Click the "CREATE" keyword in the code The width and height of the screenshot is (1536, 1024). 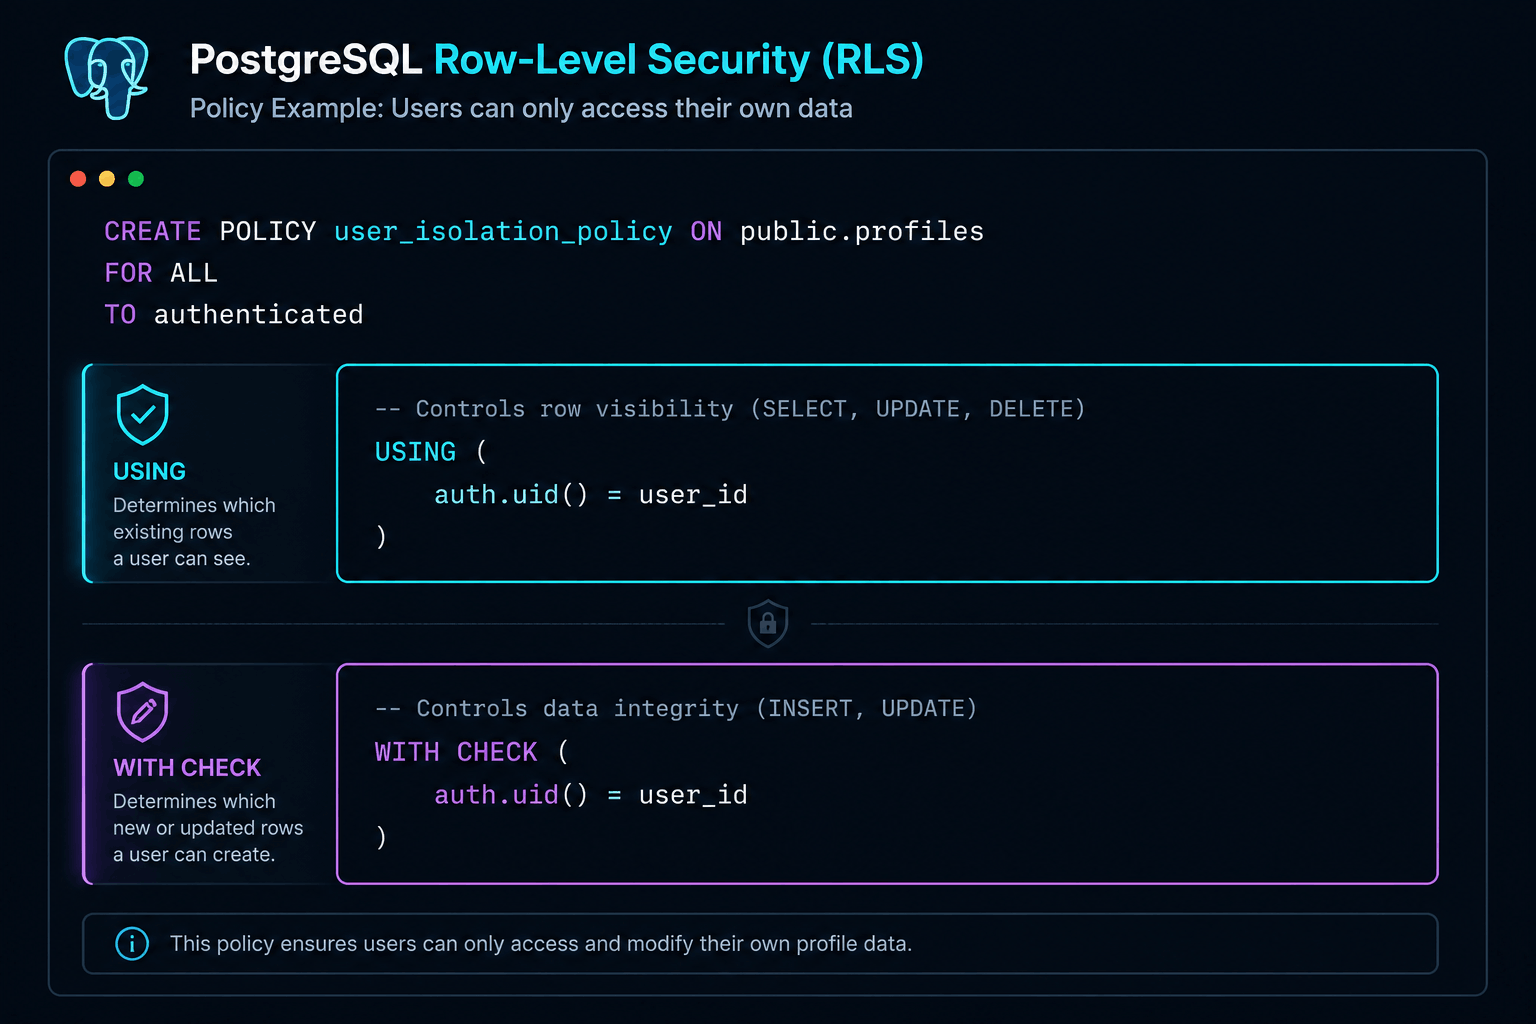[x=153, y=232]
